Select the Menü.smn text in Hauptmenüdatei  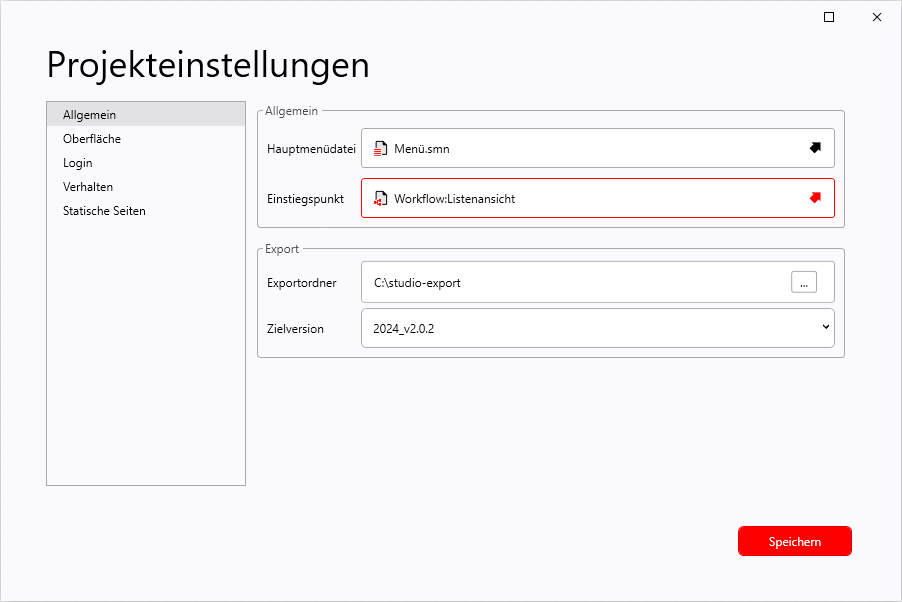click(422, 149)
